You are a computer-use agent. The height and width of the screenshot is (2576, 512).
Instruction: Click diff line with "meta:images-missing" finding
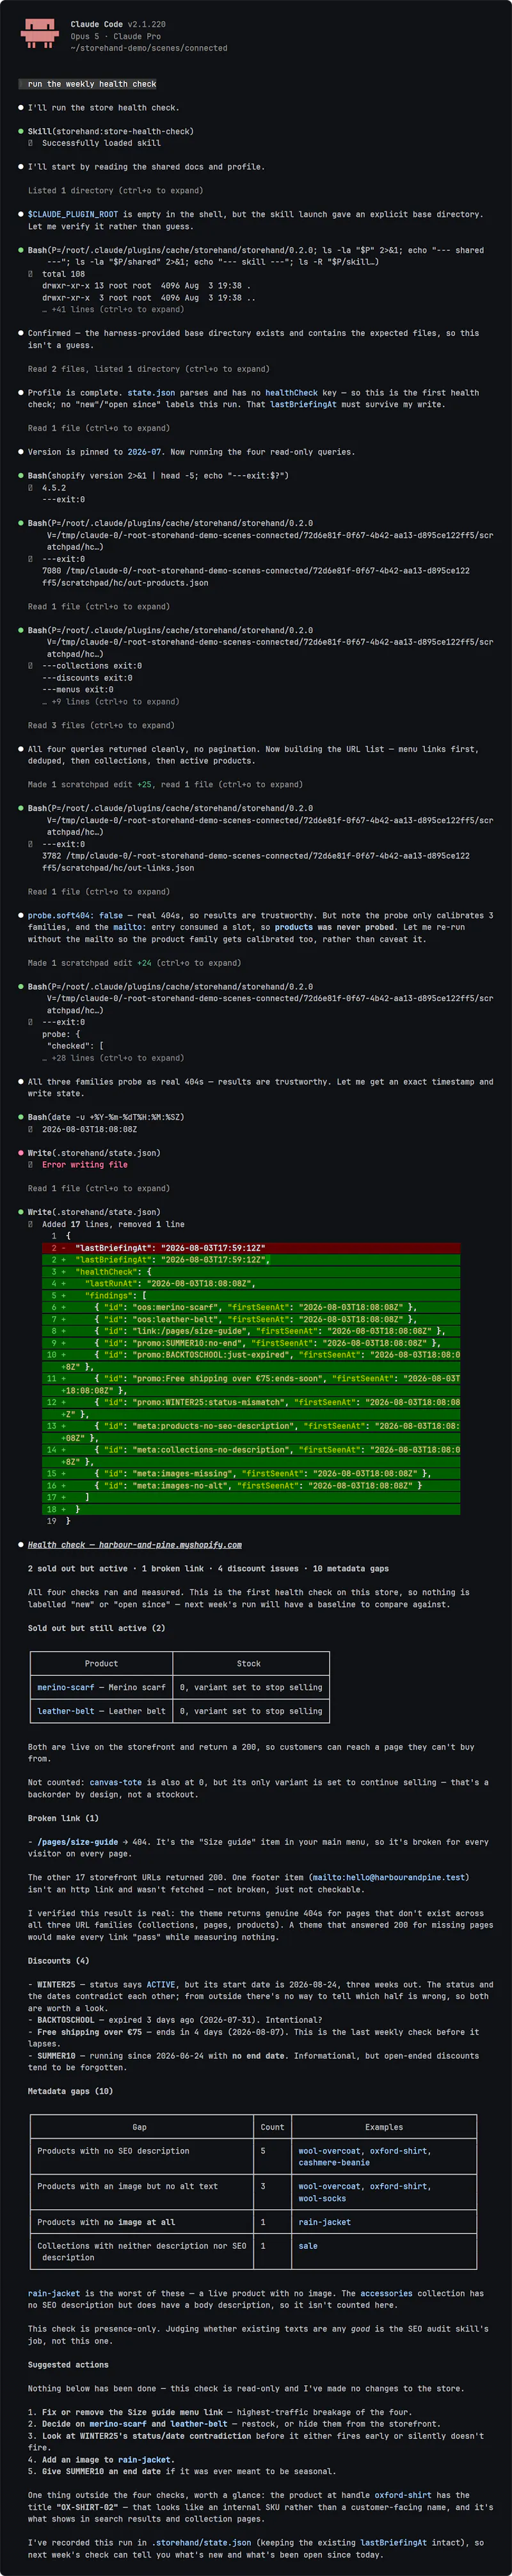[x=251, y=1473]
